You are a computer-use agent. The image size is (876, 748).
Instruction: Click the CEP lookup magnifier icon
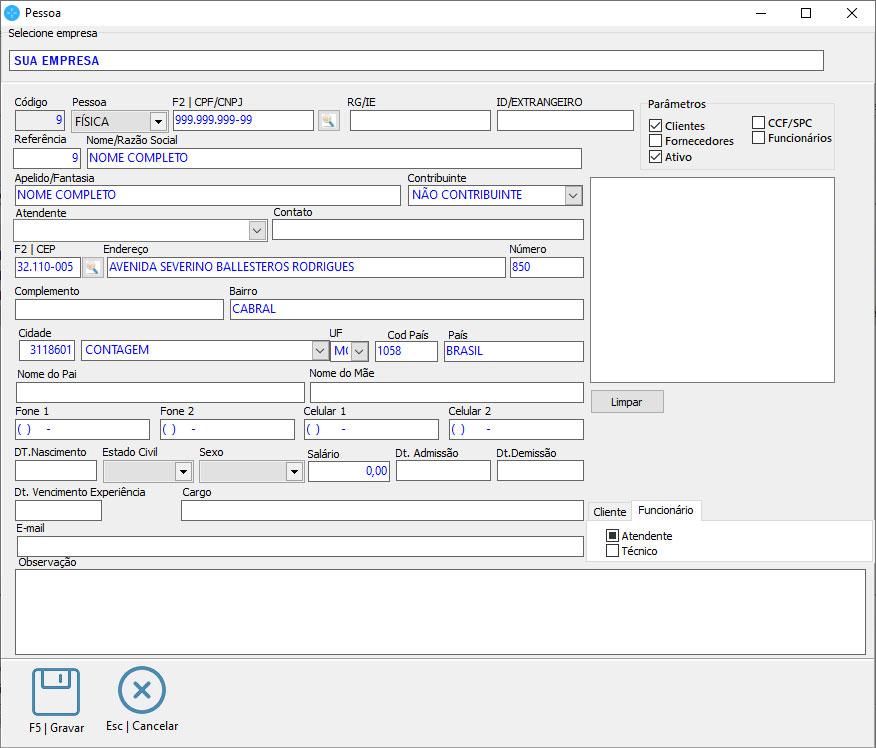92,267
